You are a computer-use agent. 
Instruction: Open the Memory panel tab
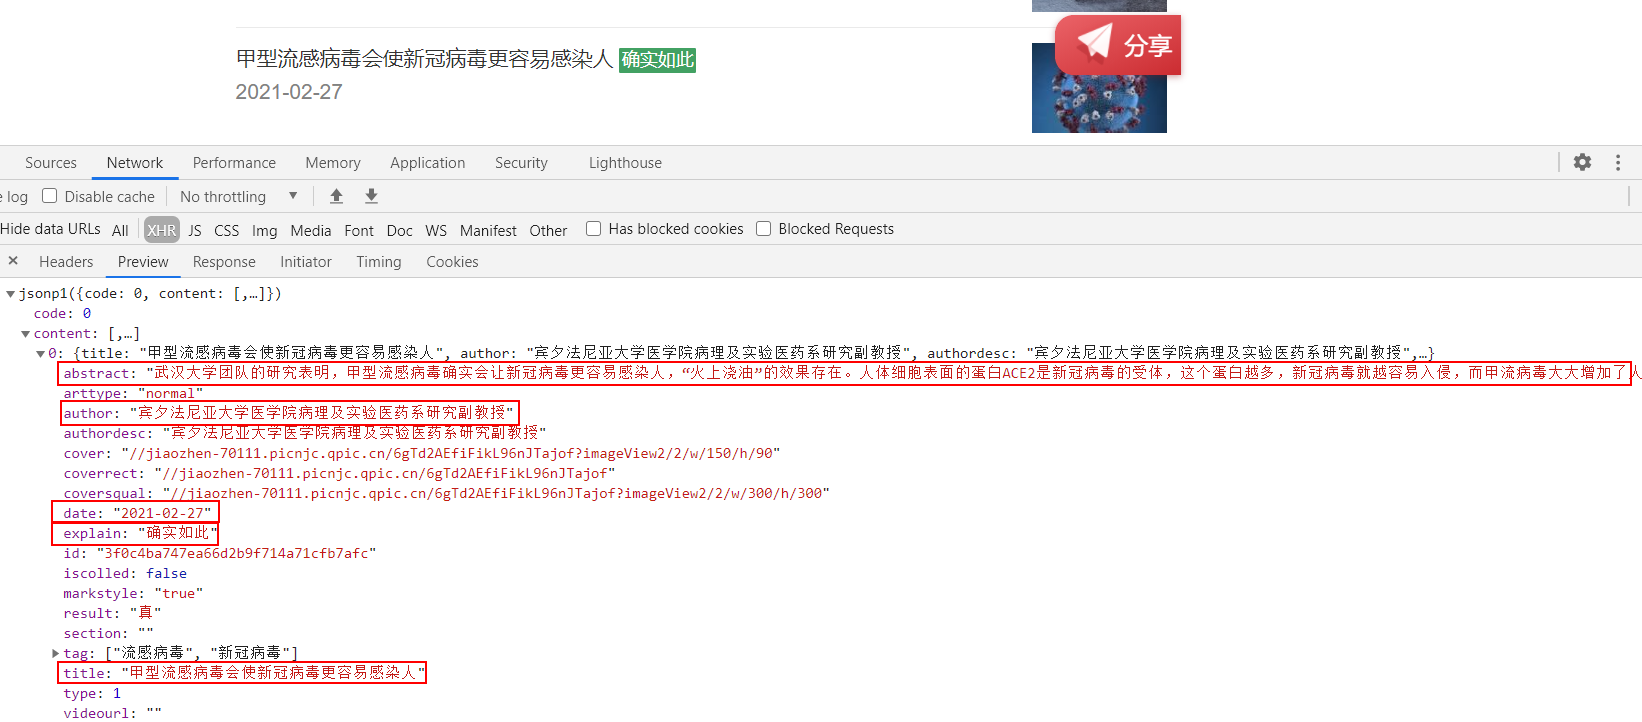pyautogui.click(x=333, y=163)
